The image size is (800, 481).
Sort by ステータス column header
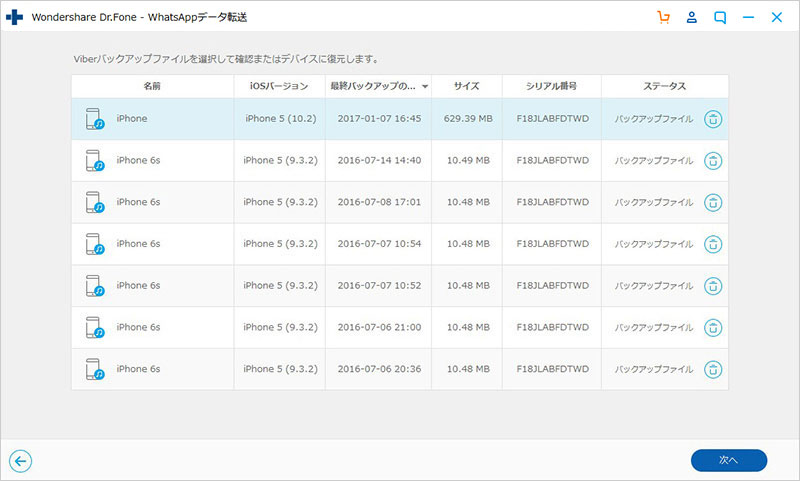pyautogui.click(x=665, y=86)
